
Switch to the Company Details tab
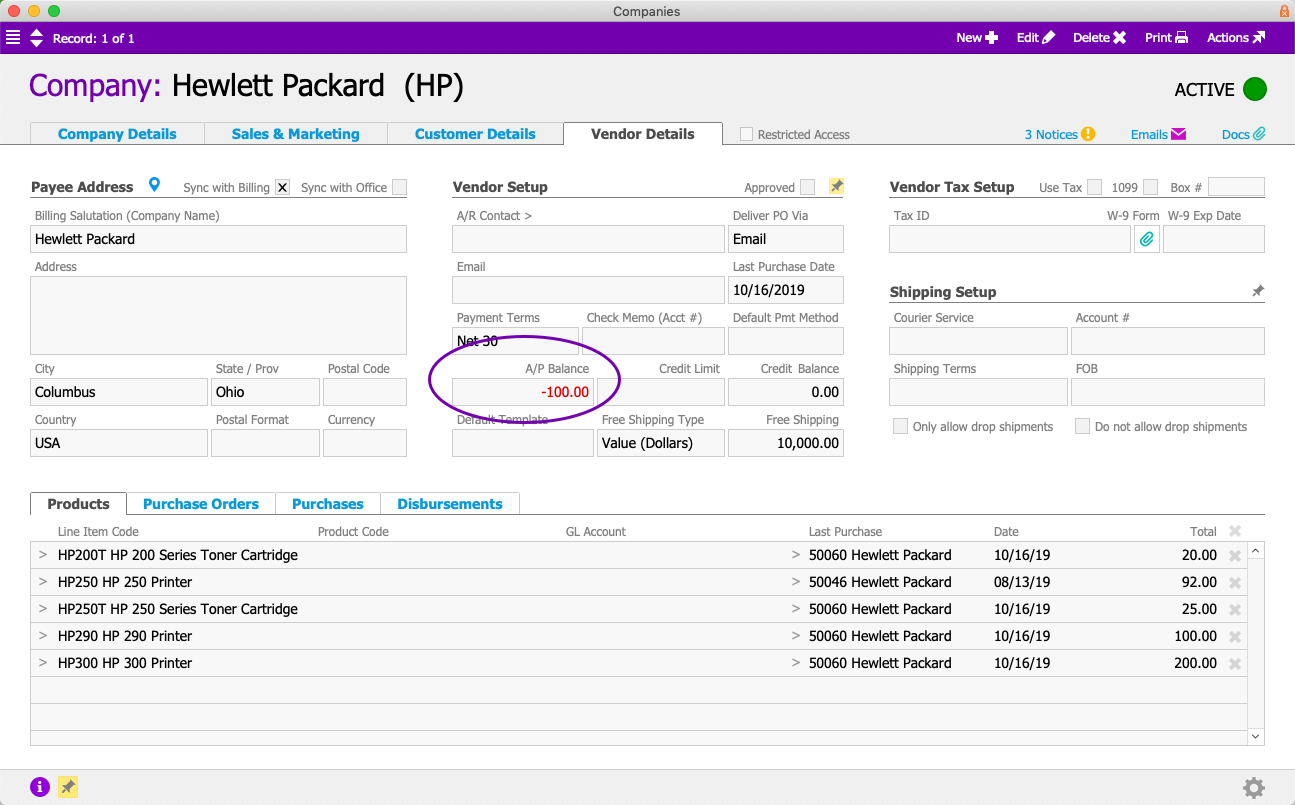pos(117,134)
